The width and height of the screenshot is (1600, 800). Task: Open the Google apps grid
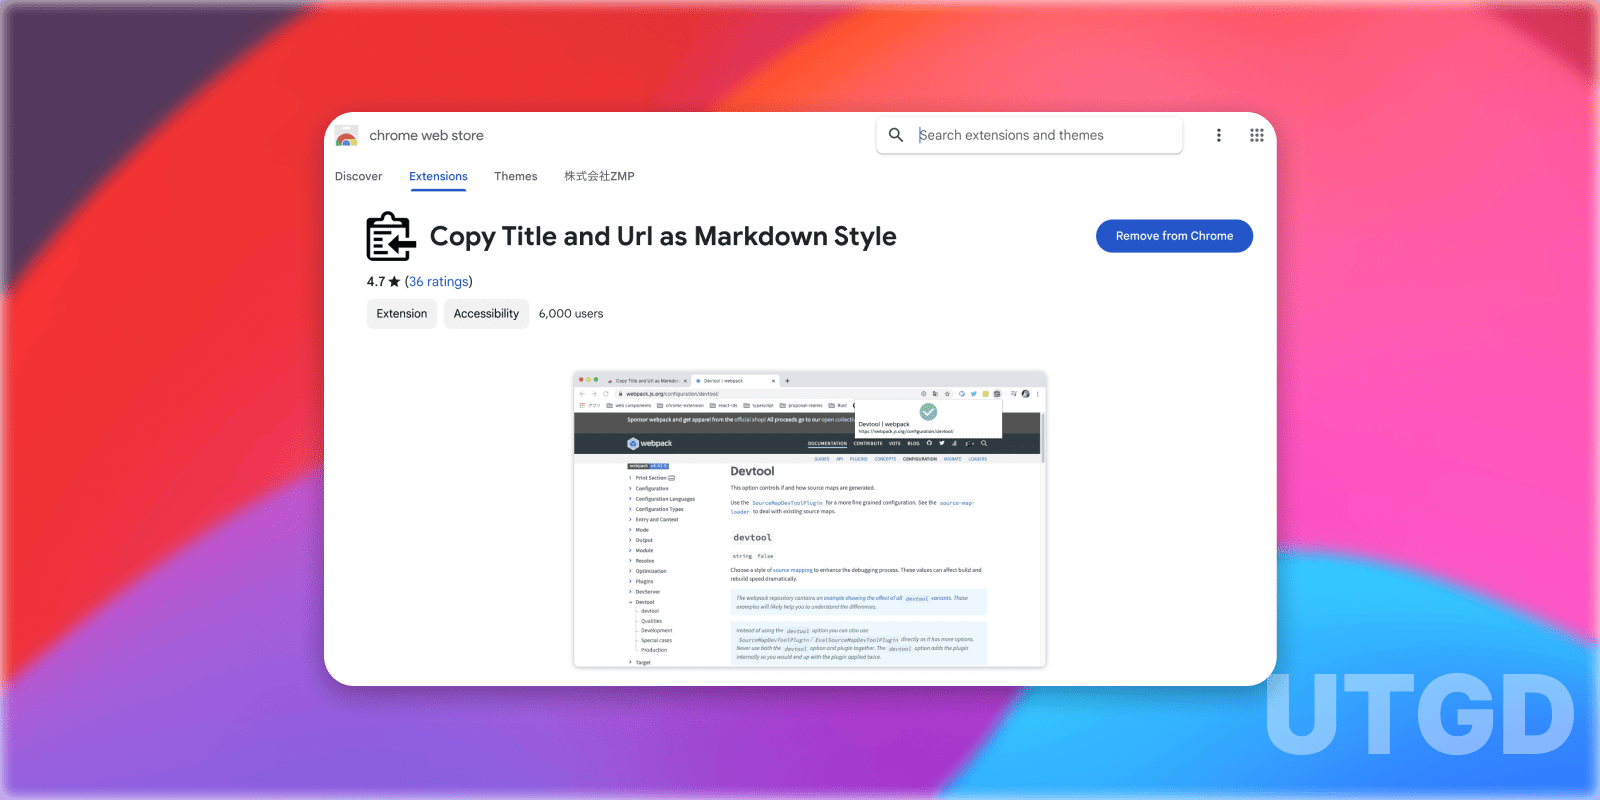[x=1257, y=135]
